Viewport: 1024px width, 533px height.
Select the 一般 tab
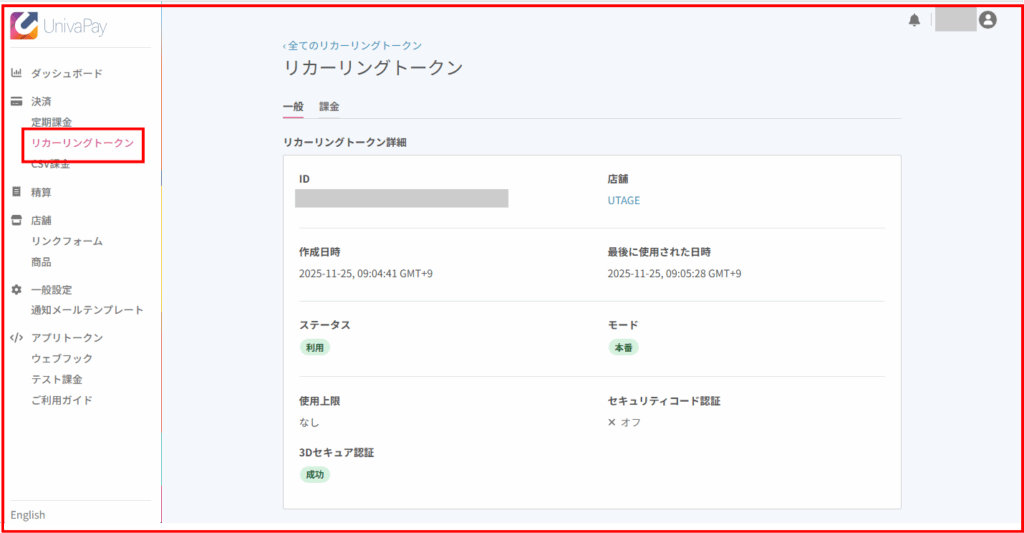coord(293,106)
